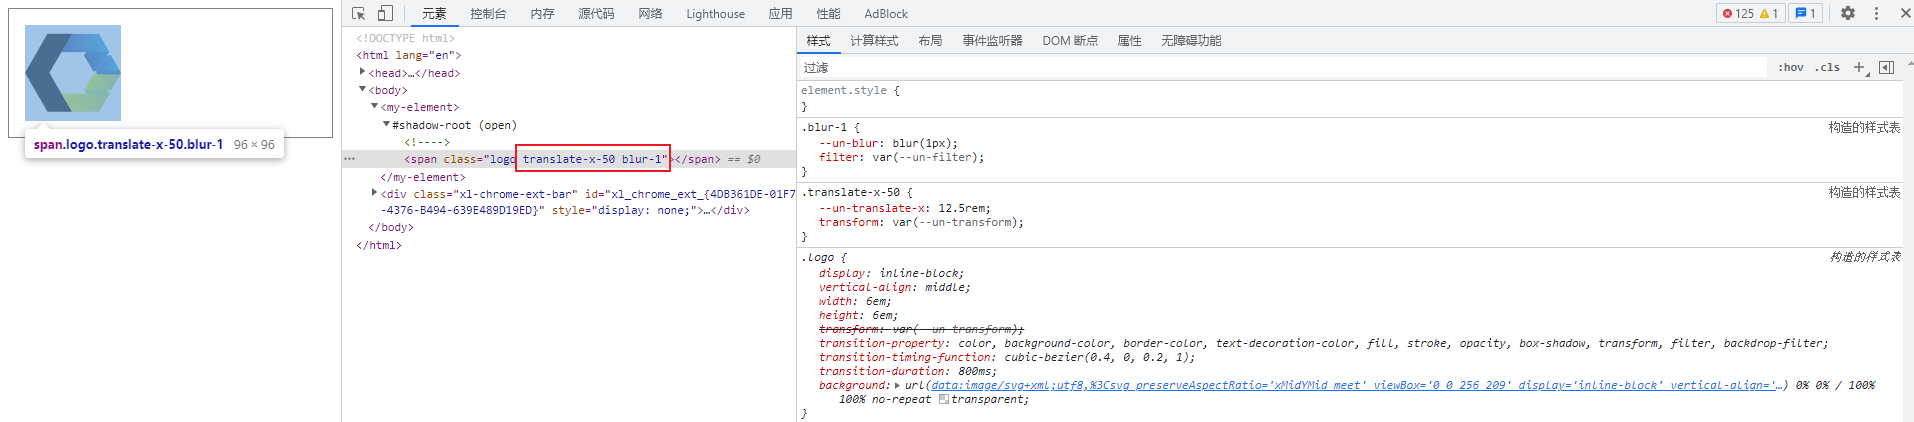
Task: Collapse the <body> node
Action: 362,89
